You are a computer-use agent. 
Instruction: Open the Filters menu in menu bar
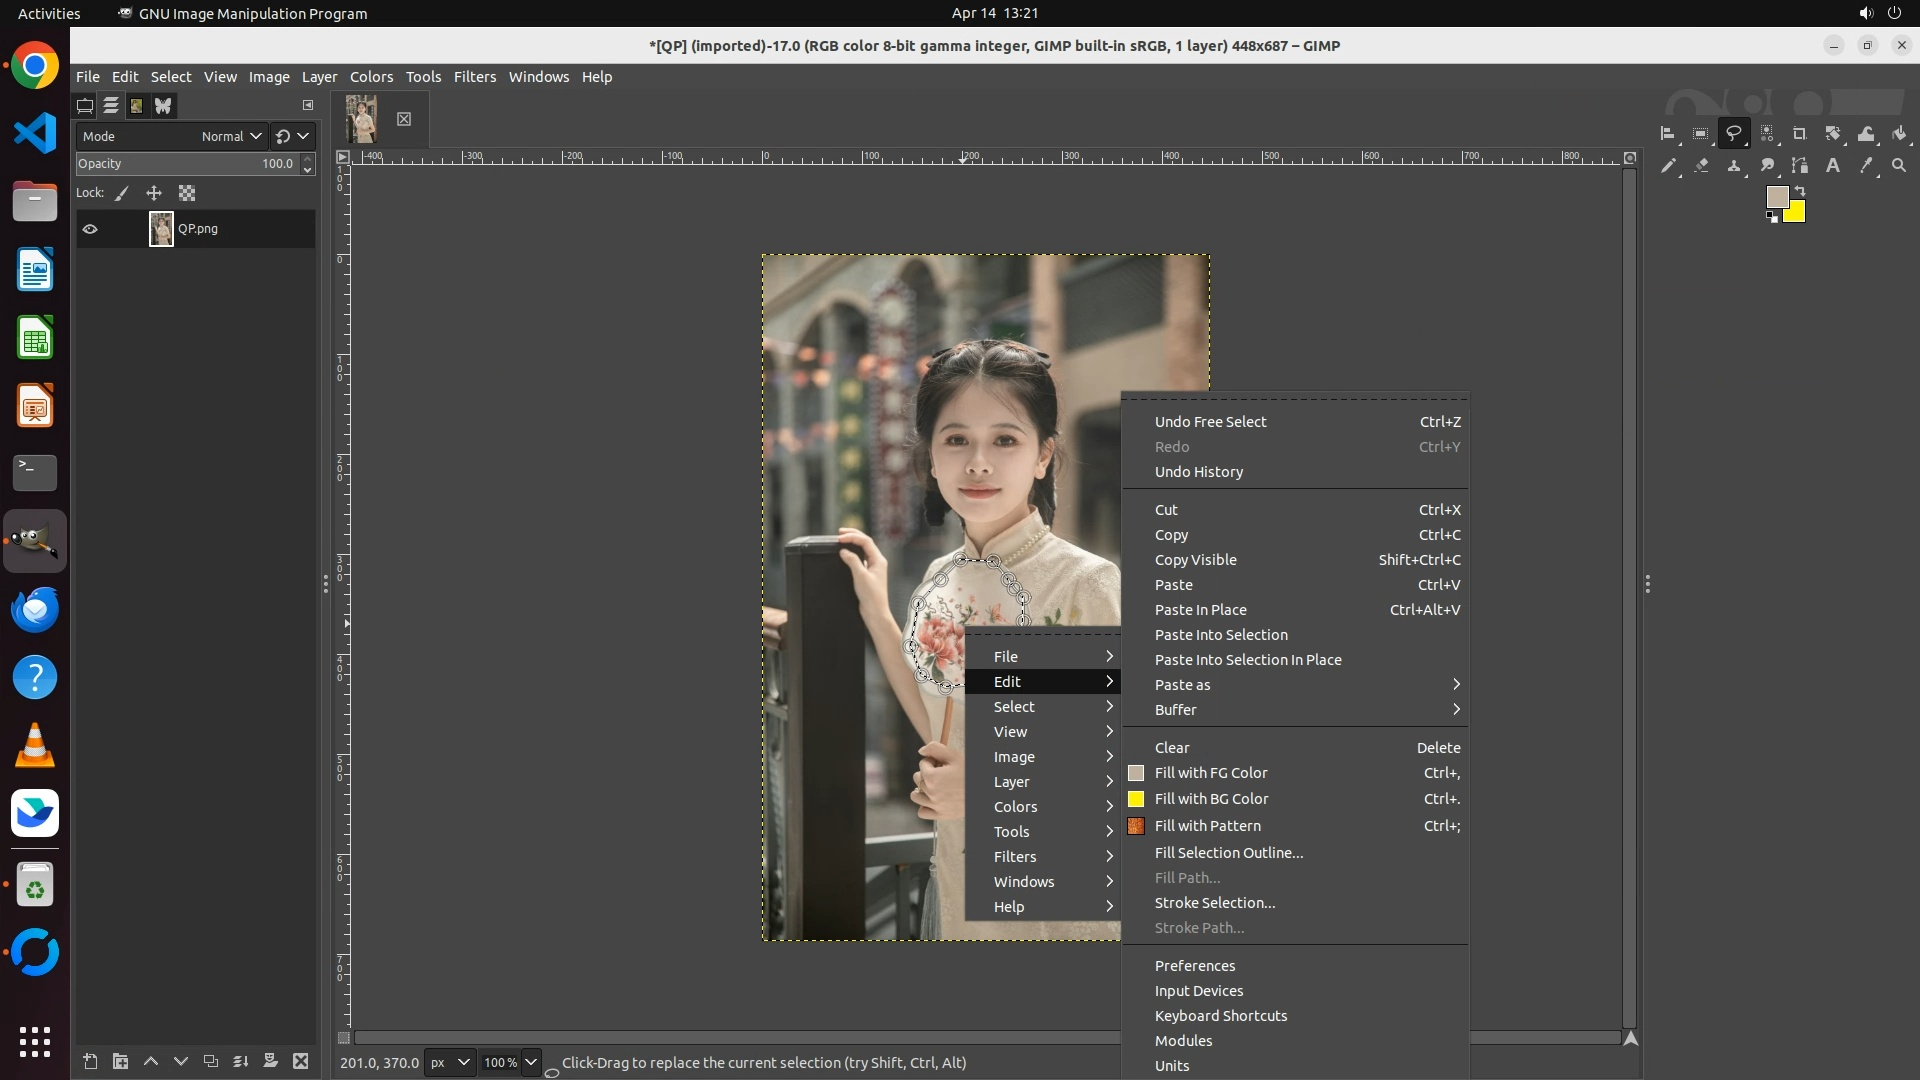coord(474,77)
